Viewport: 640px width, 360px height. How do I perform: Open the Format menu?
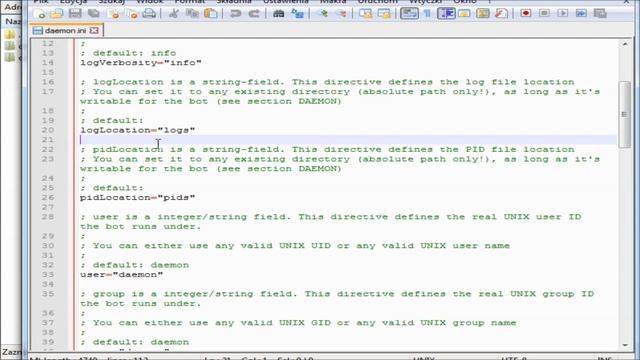tap(190, 2)
